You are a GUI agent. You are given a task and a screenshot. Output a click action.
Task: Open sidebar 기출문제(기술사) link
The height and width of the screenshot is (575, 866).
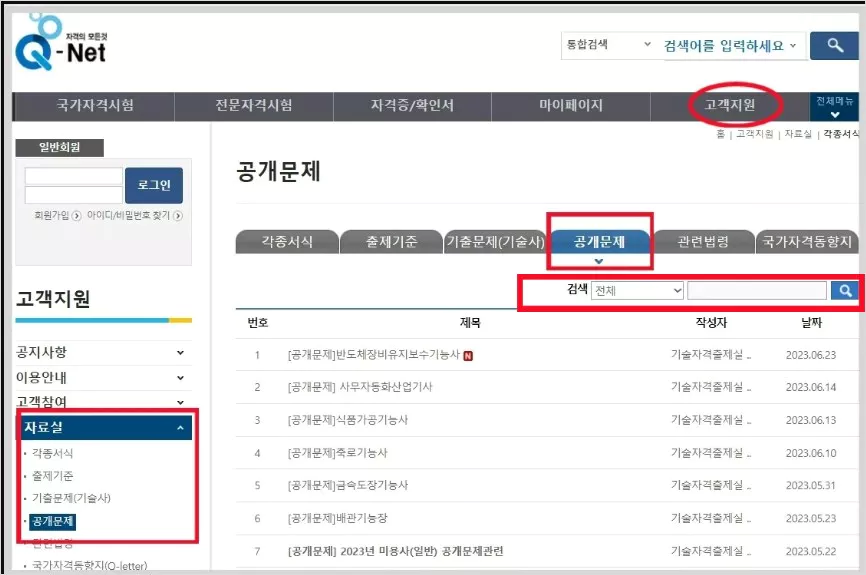(71, 498)
